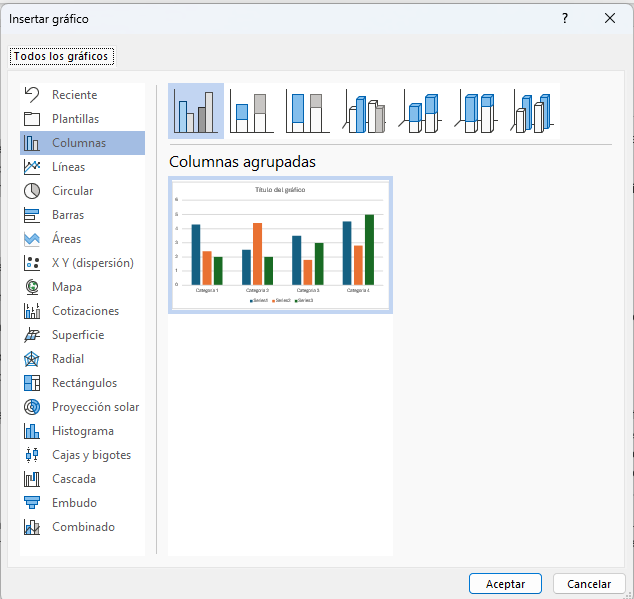This screenshot has width=634, height=599.
Task: Choose the stacked column subtype icon
Action: tap(251, 111)
